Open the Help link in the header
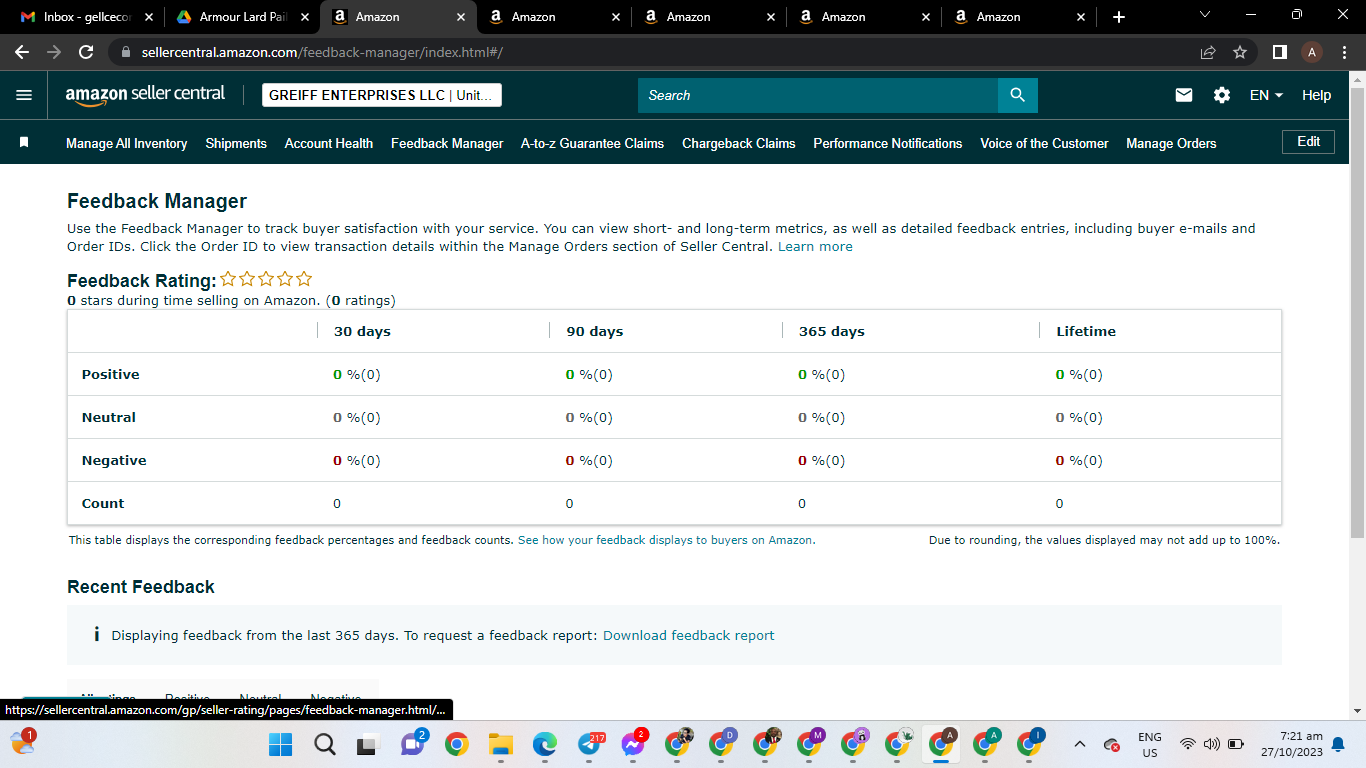Viewport: 1366px width, 768px height. [x=1316, y=95]
